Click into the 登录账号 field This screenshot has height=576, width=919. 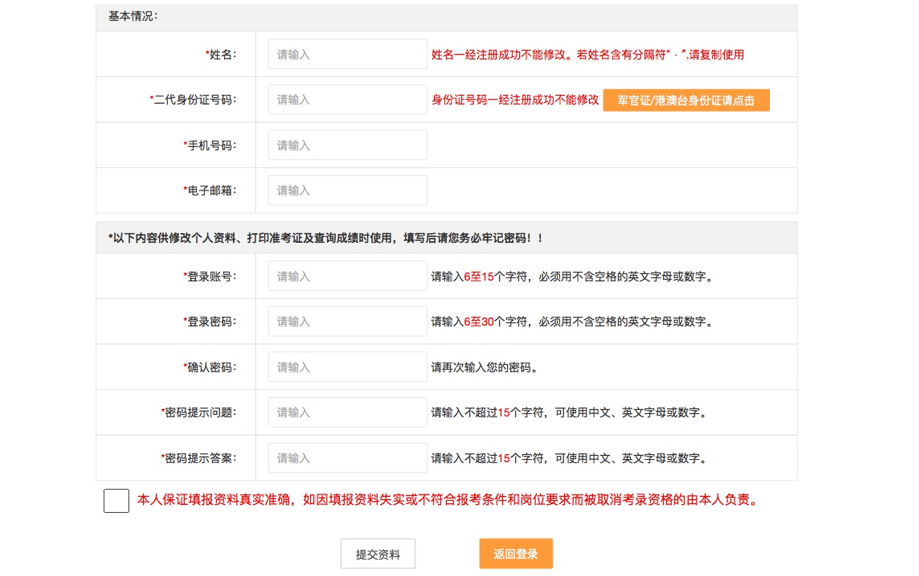pos(347,276)
